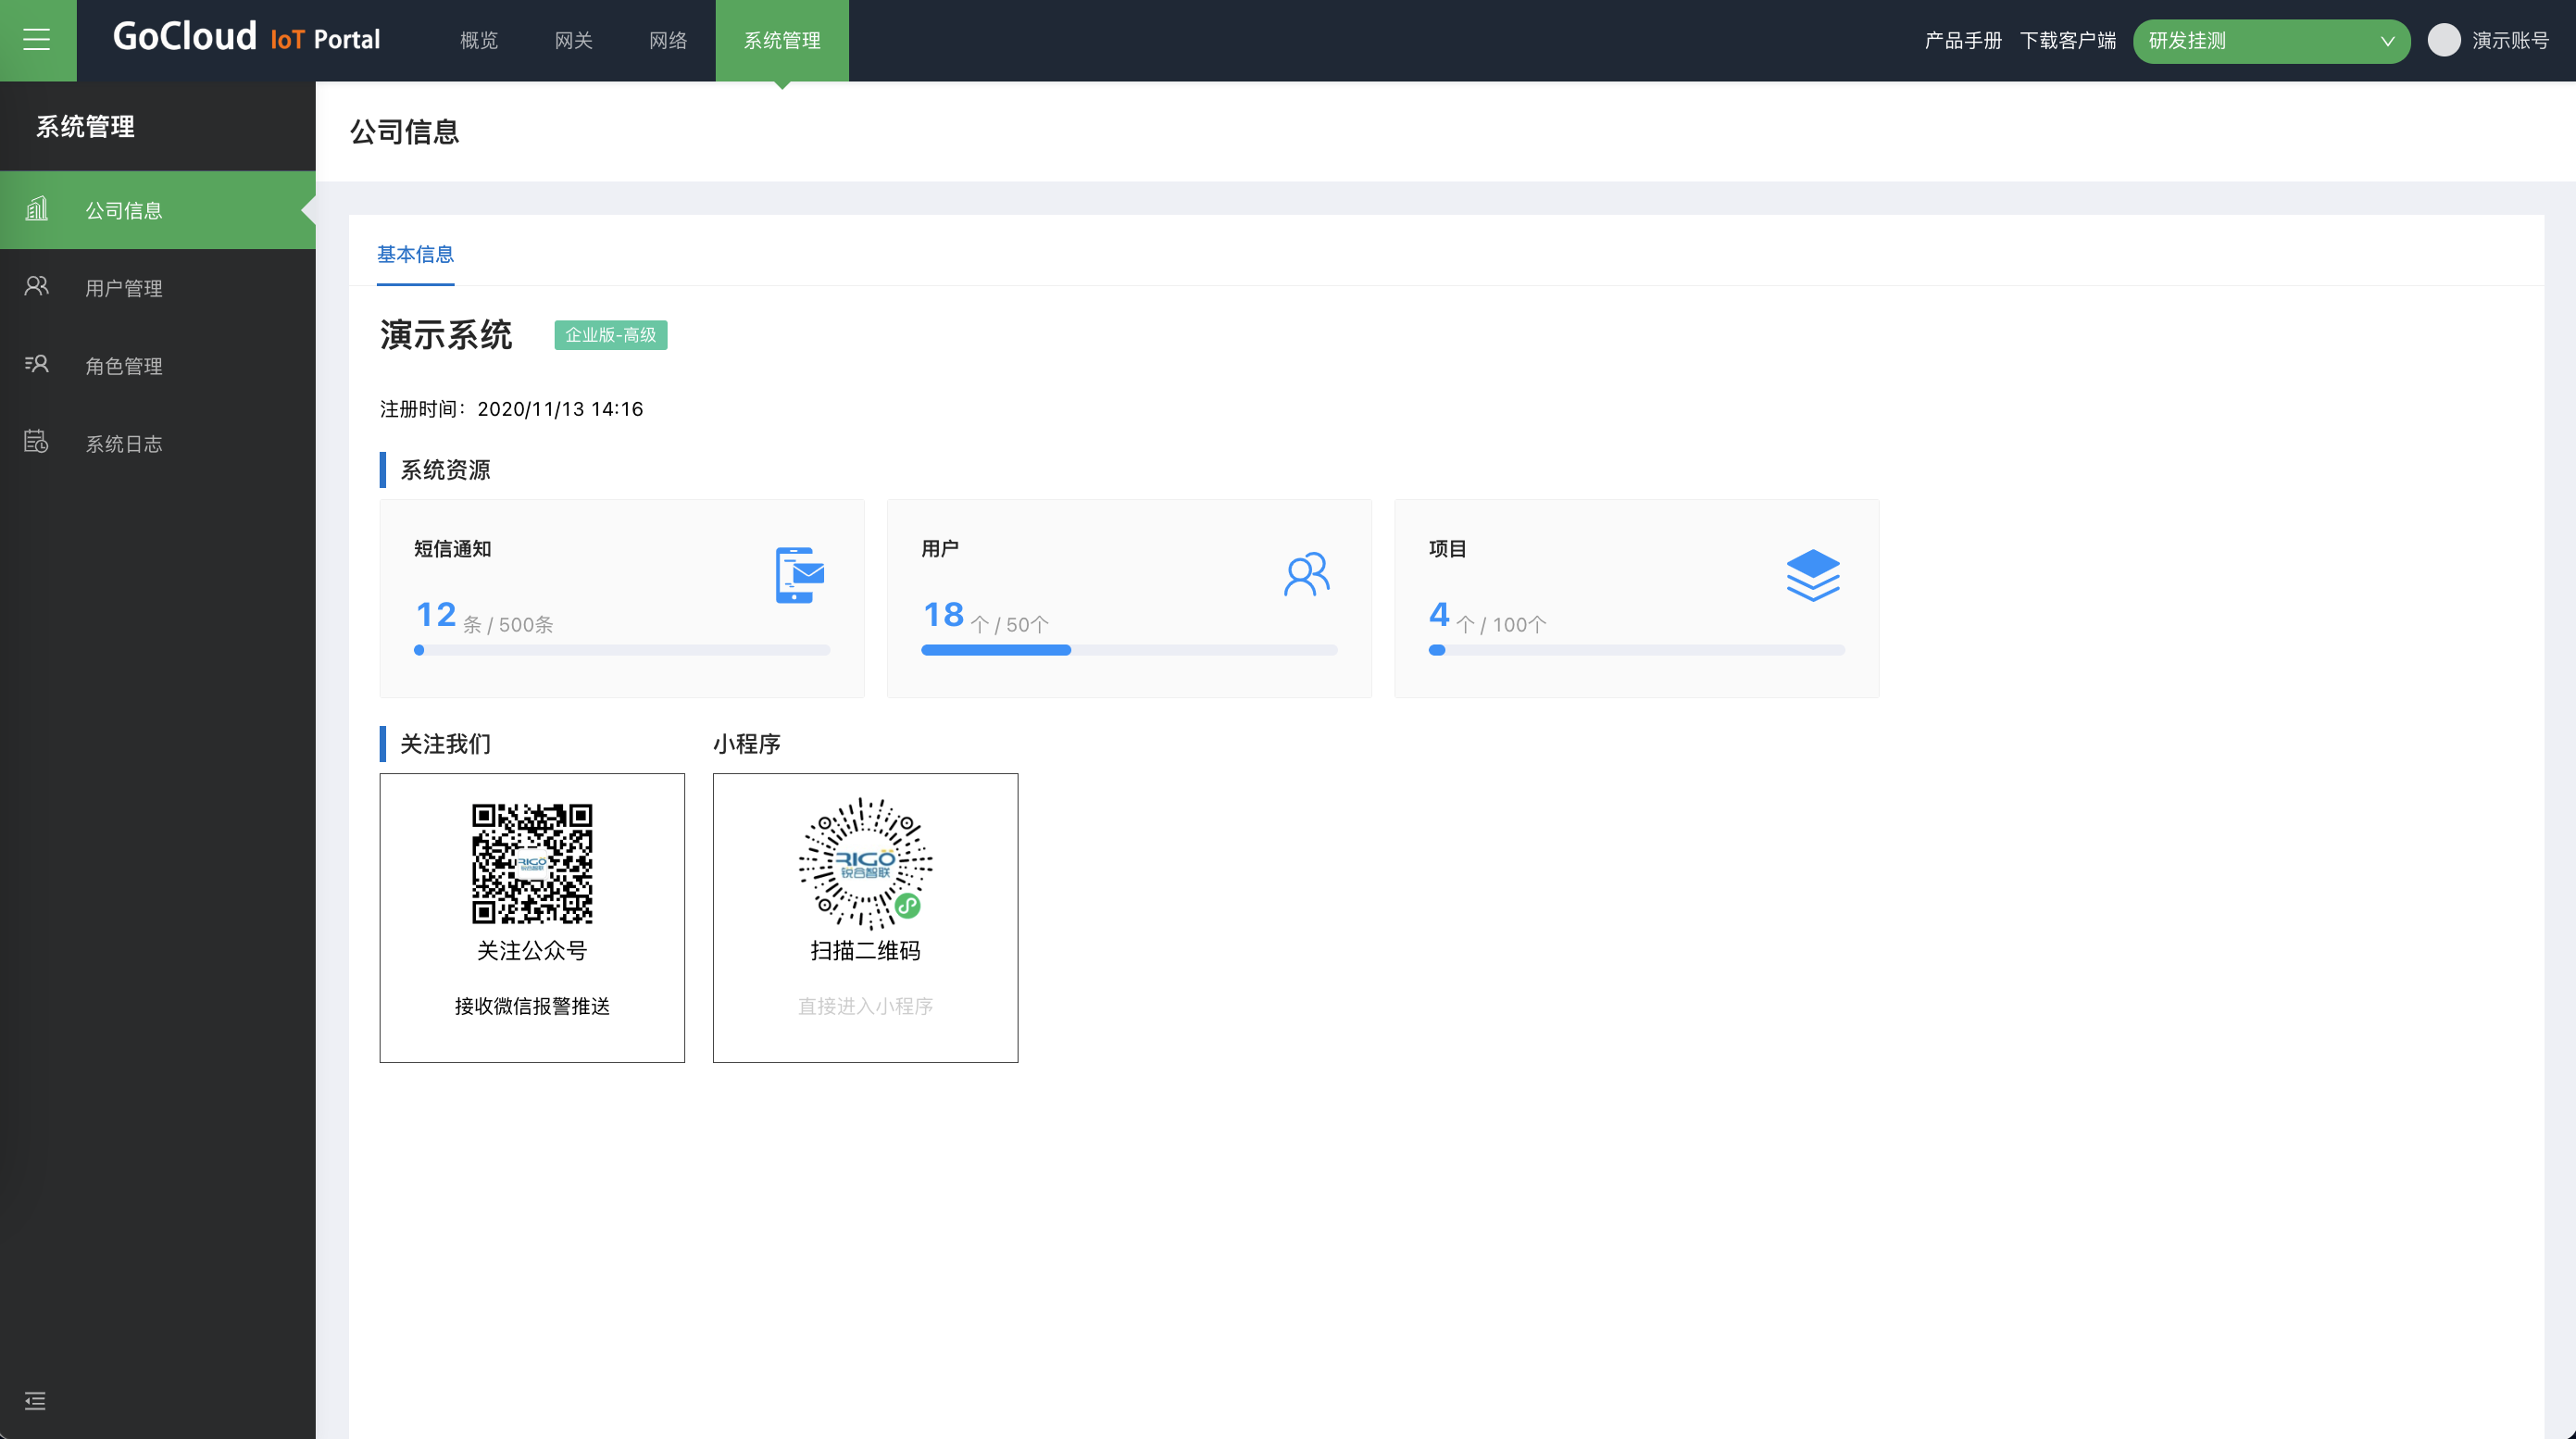Screen dimensions: 2576x1439
Task: Click the company info building icon
Action: click(x=37, y=209)
